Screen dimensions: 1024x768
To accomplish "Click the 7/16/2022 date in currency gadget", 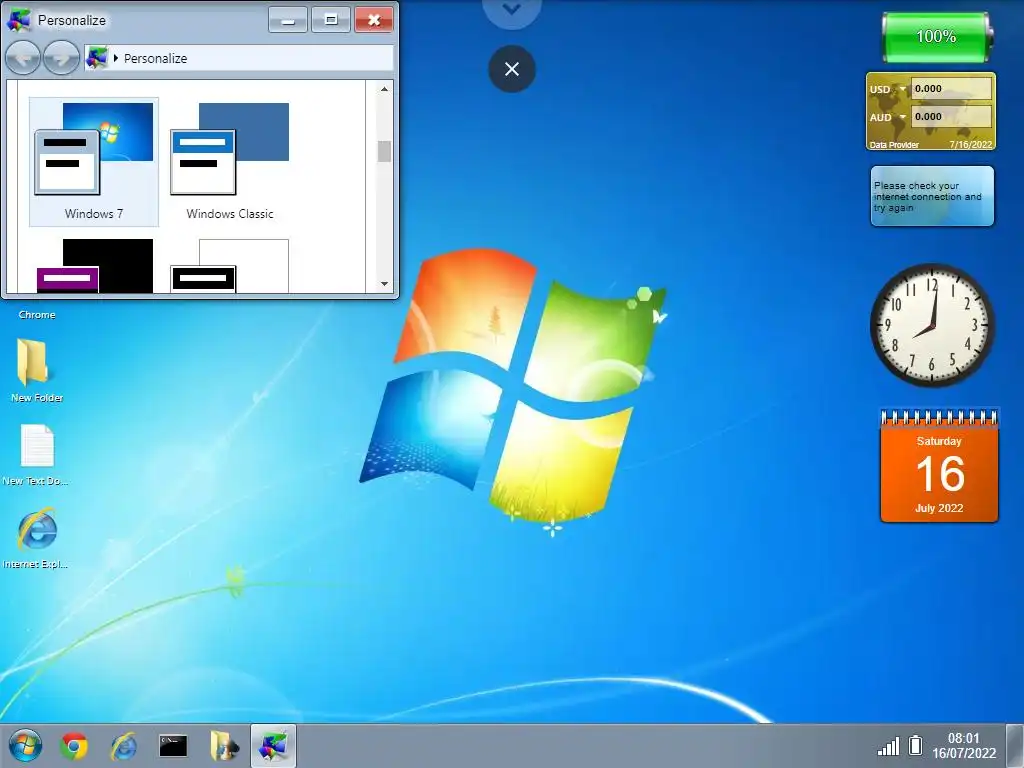I will pos(970,145).
